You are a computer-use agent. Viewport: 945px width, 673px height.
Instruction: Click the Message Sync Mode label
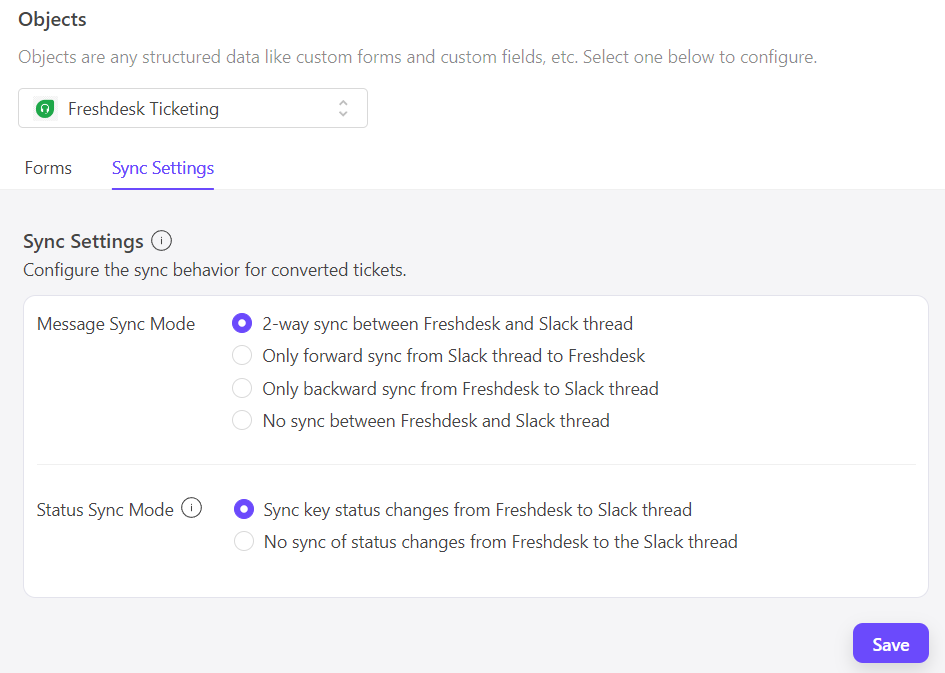tap(116, 324)
